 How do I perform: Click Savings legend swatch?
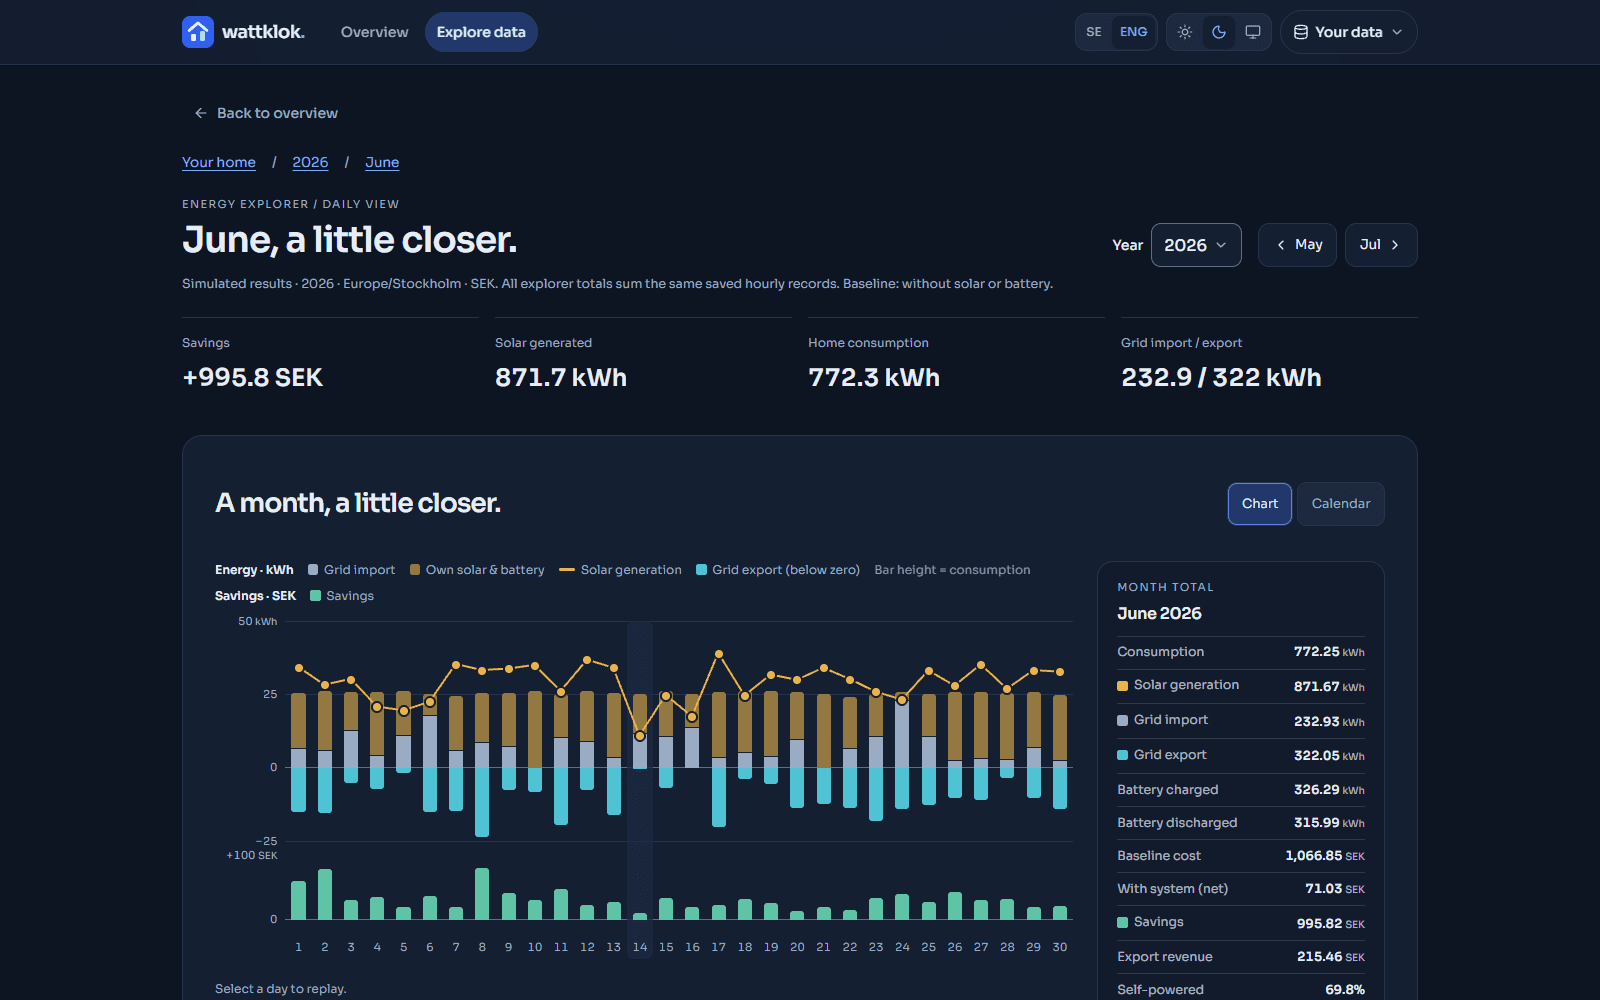point(316,596)
